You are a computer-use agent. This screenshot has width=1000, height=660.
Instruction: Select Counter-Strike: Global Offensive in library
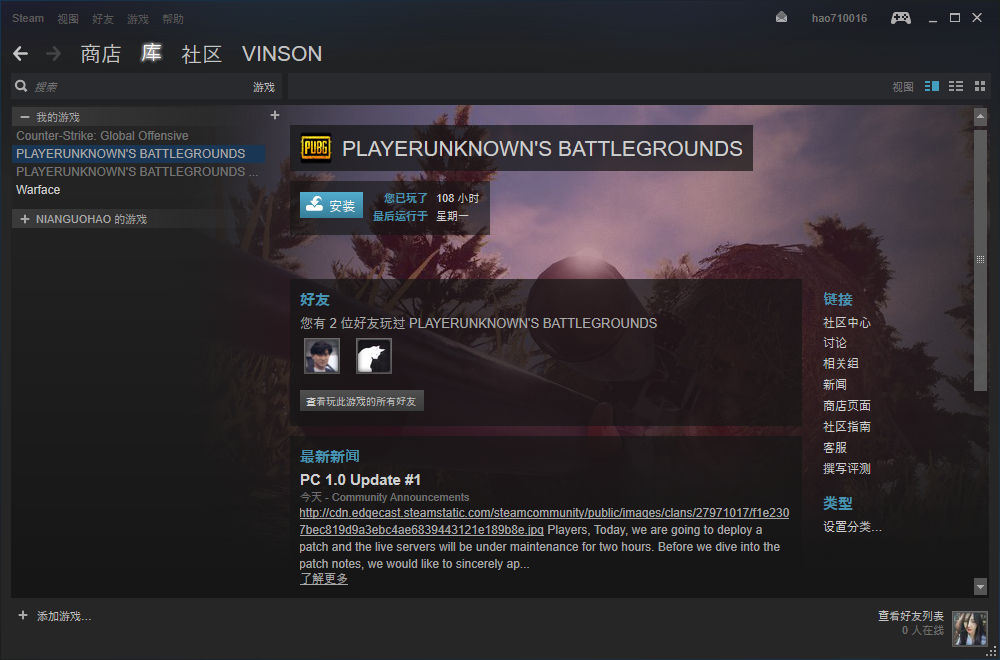[x=138, y=136]
